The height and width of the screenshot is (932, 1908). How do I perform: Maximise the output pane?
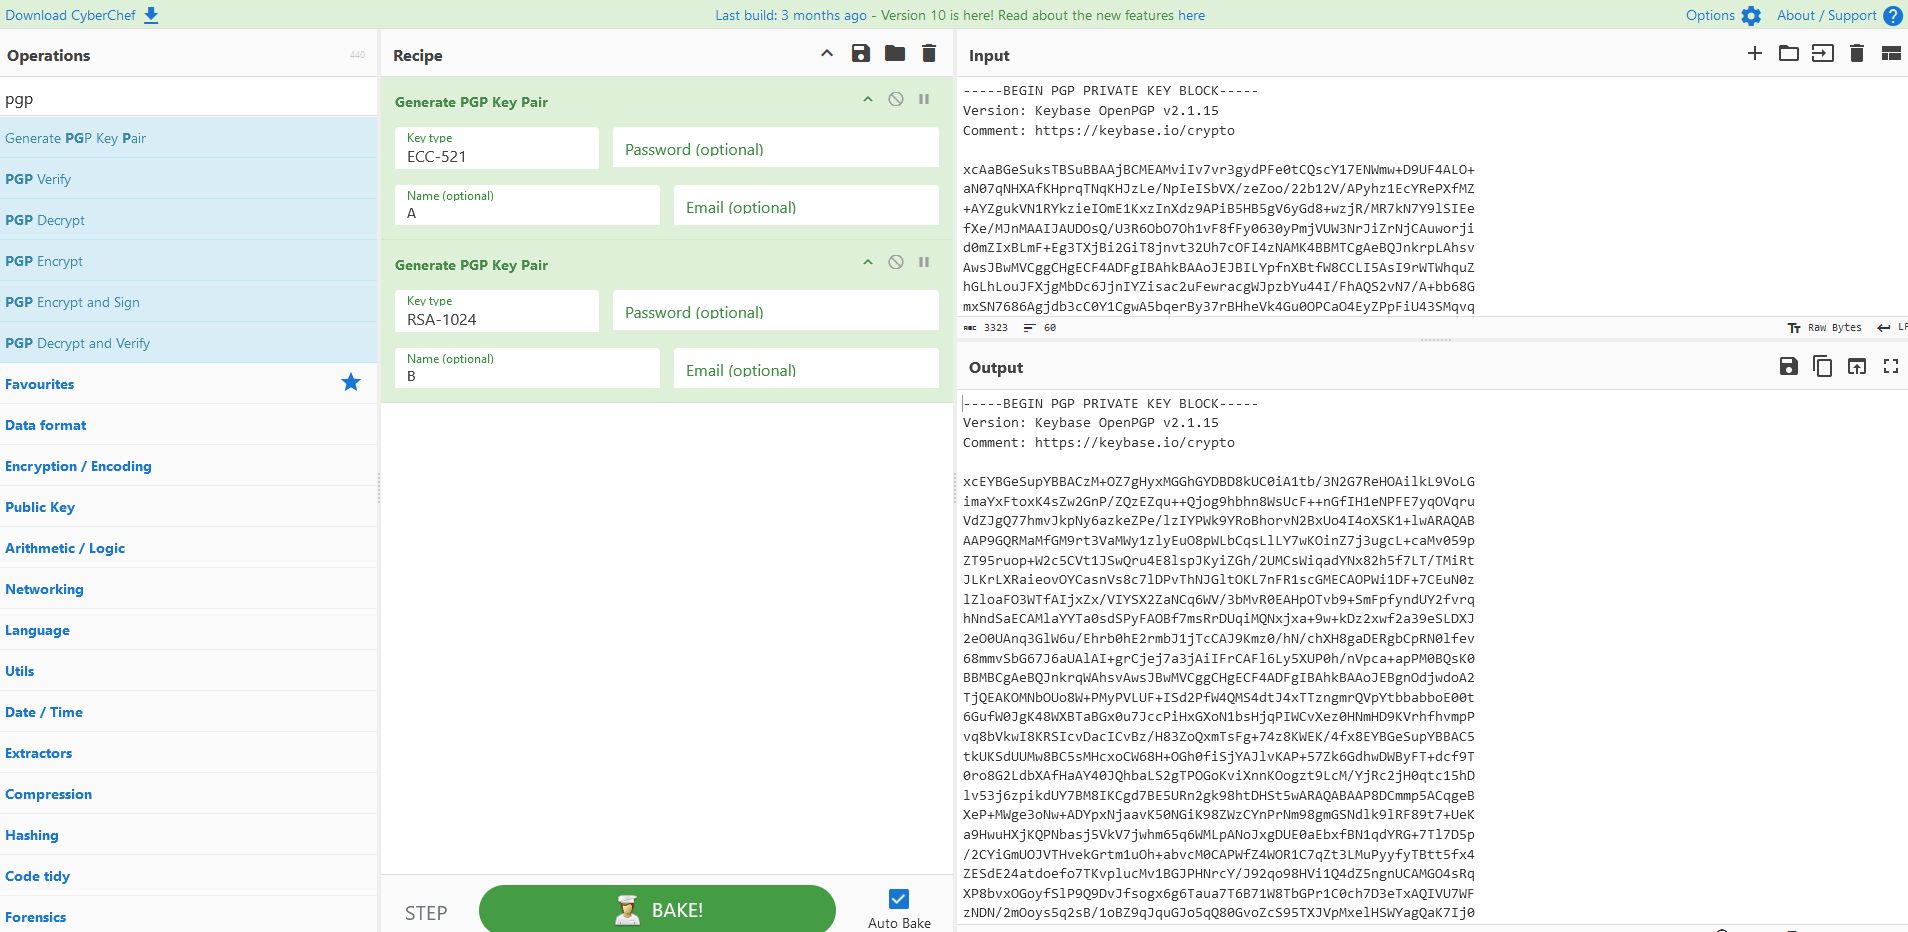pos(1891,366)
